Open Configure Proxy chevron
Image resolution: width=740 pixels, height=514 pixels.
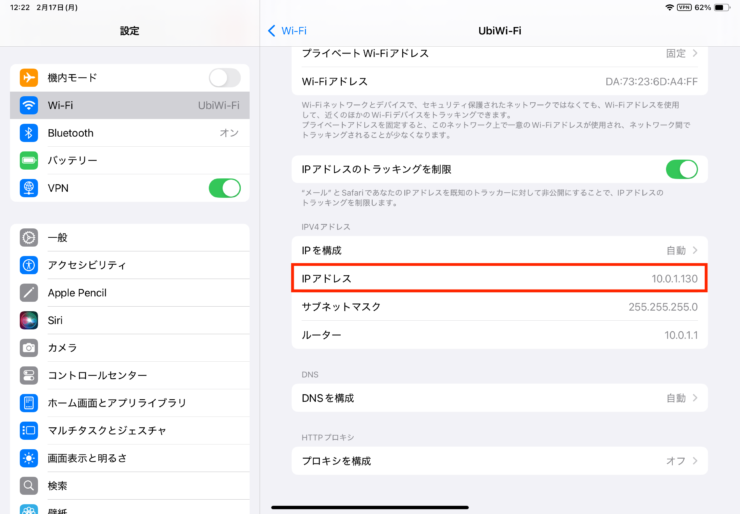click(x=695, y=461)
